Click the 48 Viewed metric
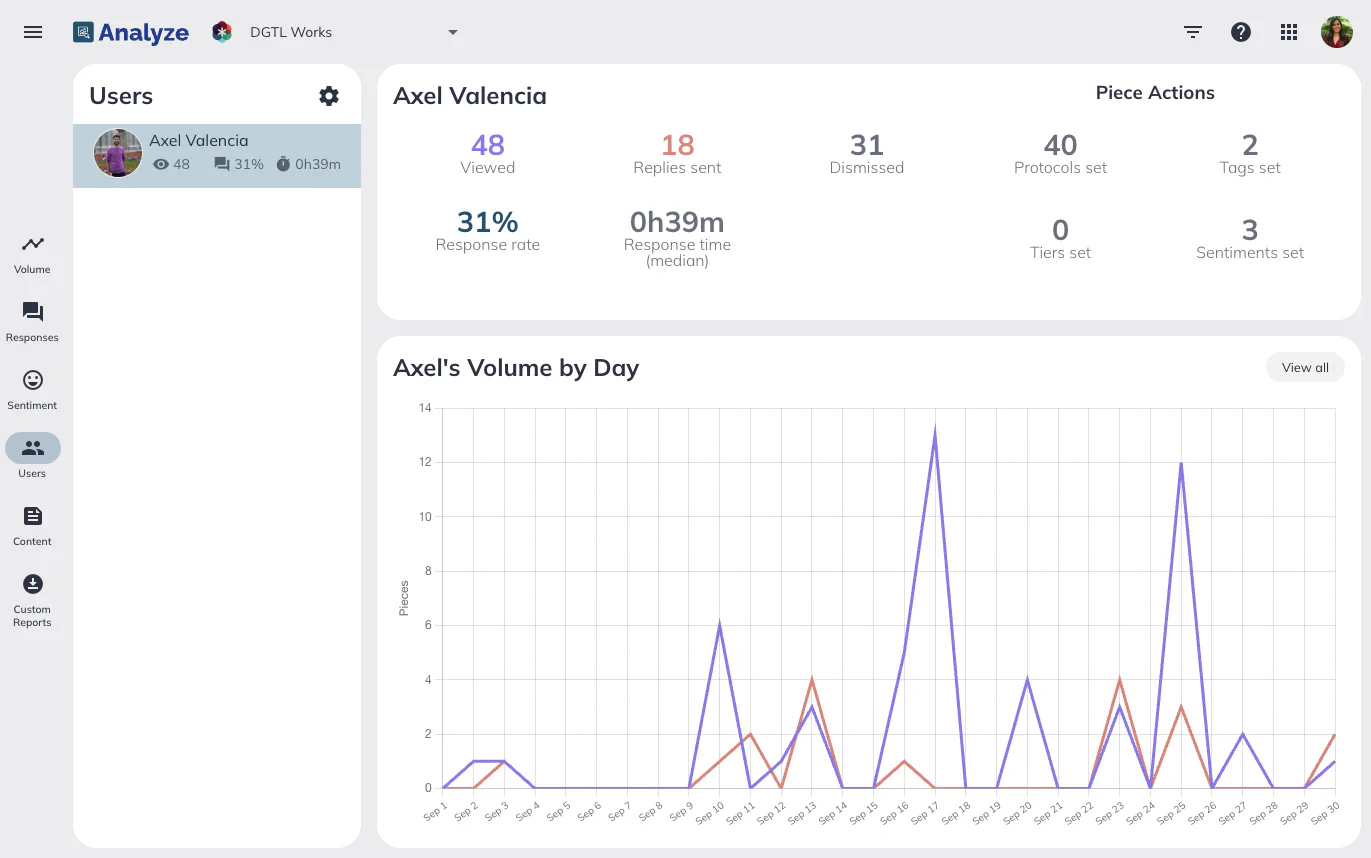This screenshot has width=1371, height=858. pos(487,153)
